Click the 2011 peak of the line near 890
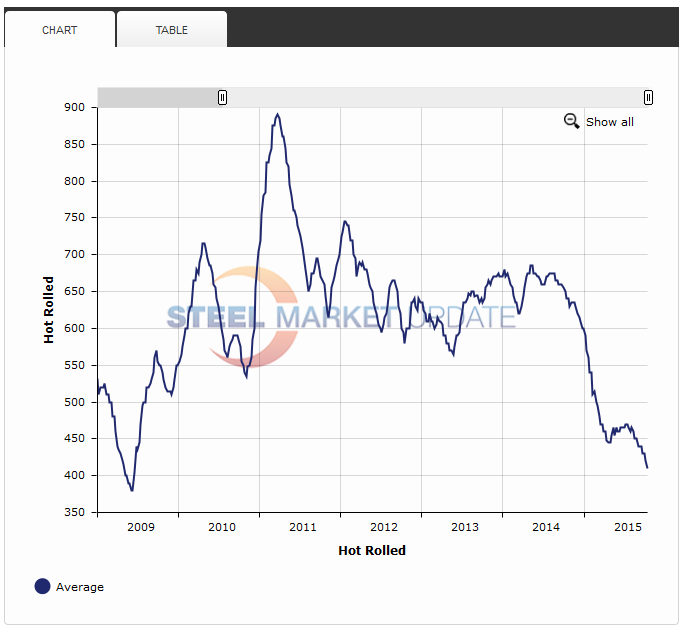 (277, 115)
